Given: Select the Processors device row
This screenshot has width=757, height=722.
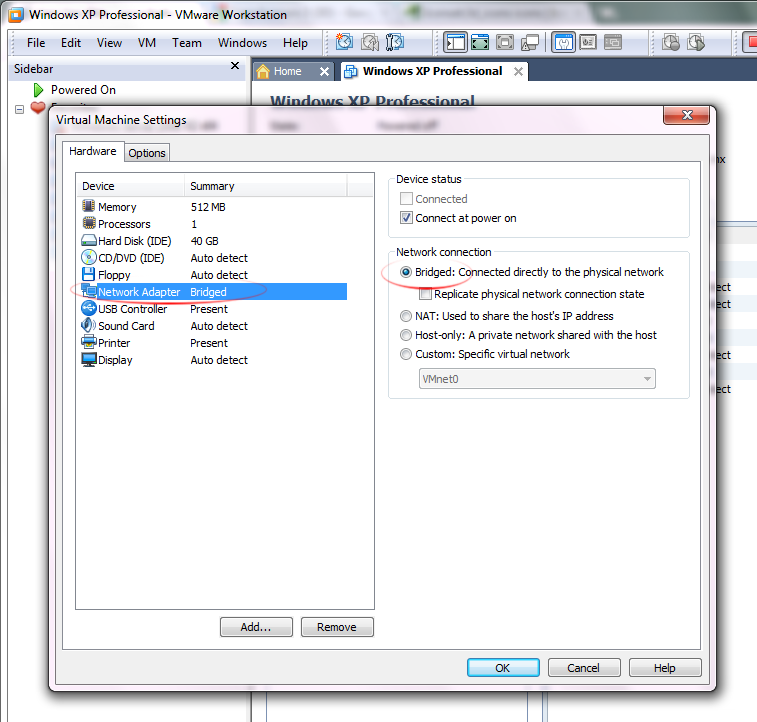Looking at the screenshot, I should (211, 224).
